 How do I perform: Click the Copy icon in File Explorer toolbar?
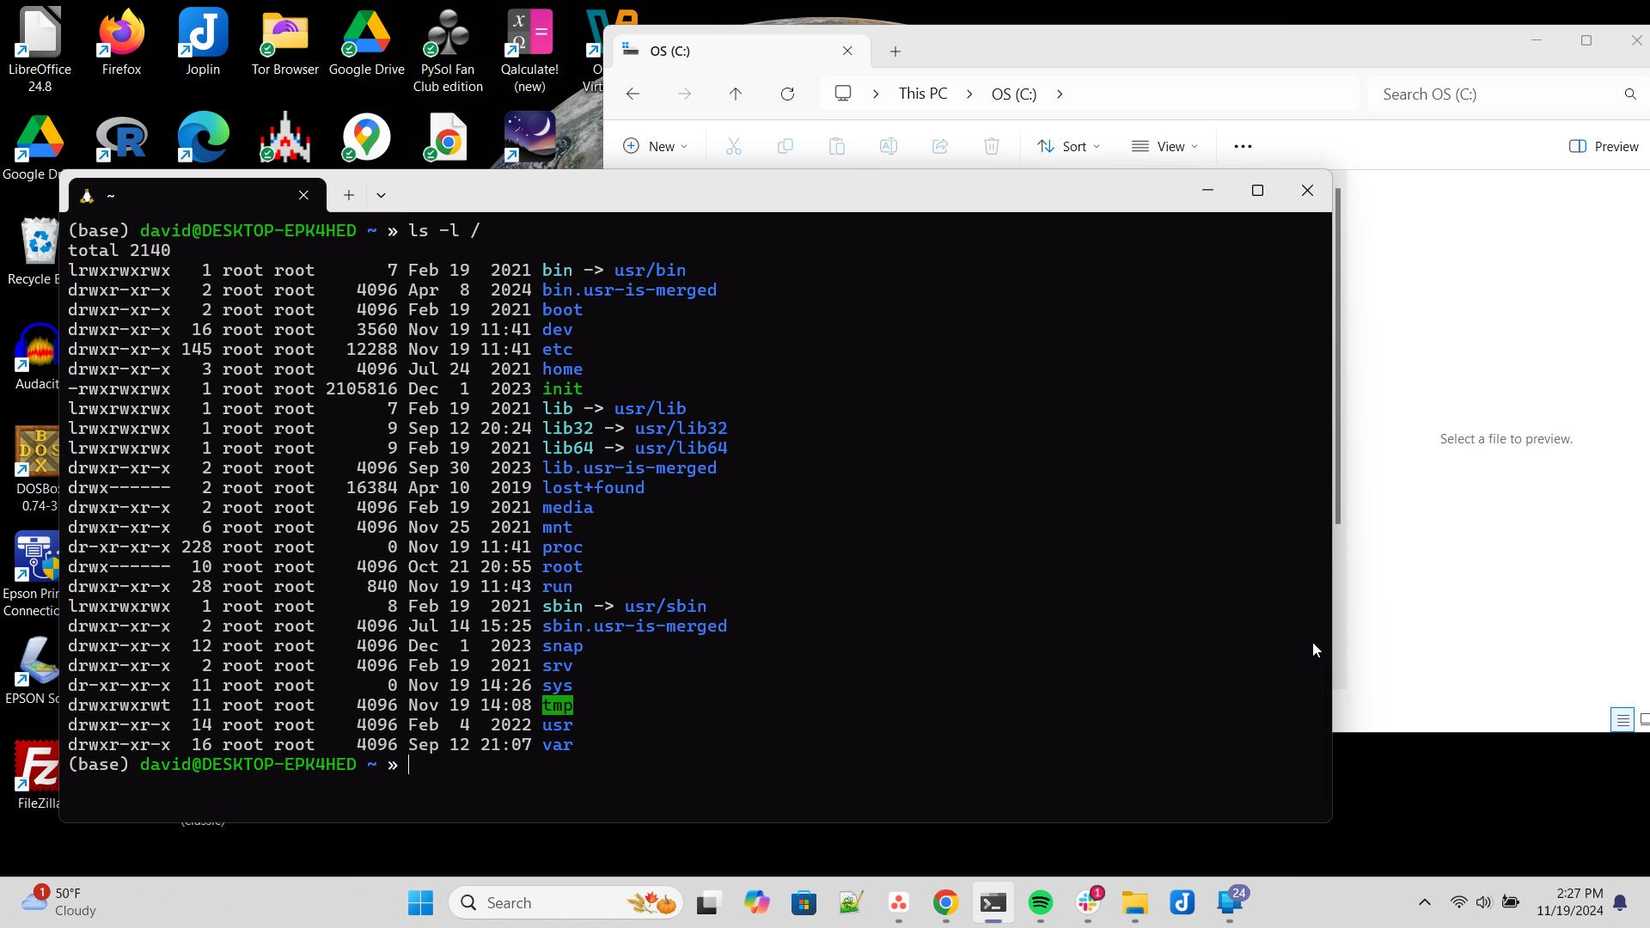(x=786, y=146)
